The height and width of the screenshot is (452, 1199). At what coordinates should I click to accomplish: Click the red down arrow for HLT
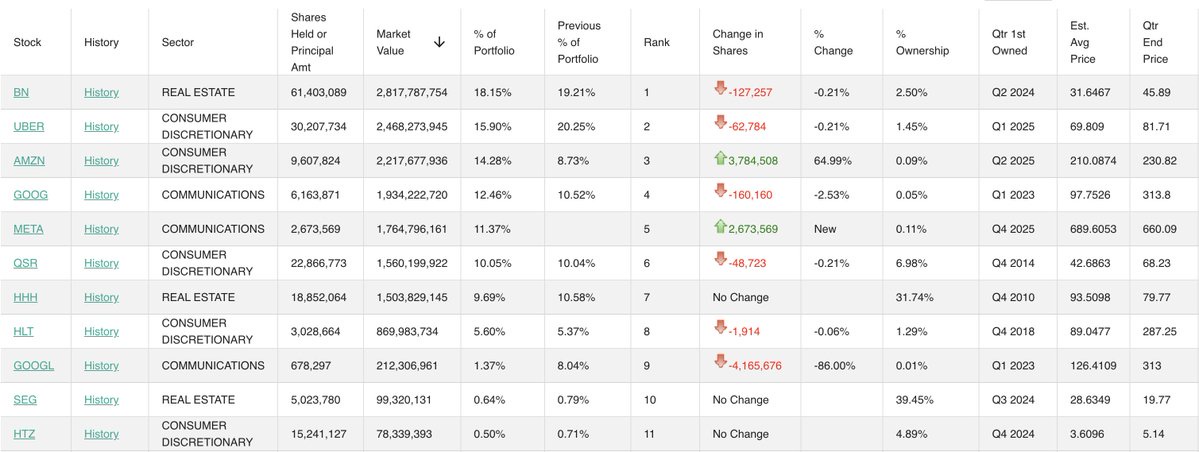tap(719, 329)
